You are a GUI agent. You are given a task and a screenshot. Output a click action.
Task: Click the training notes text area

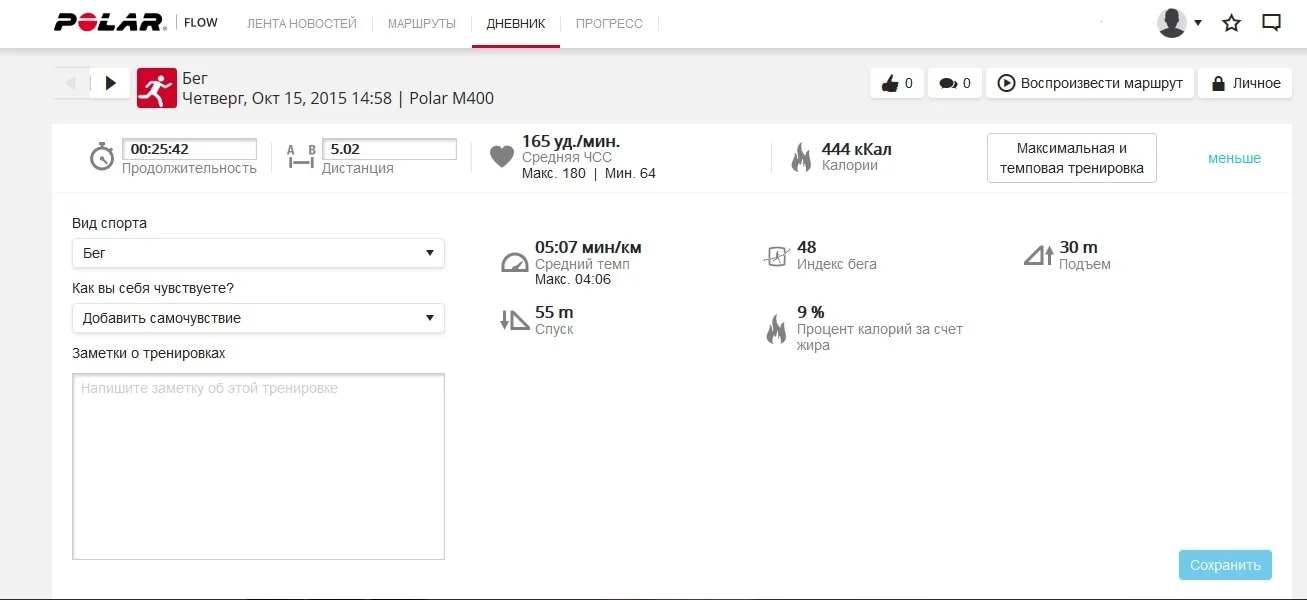coord(258,466)
